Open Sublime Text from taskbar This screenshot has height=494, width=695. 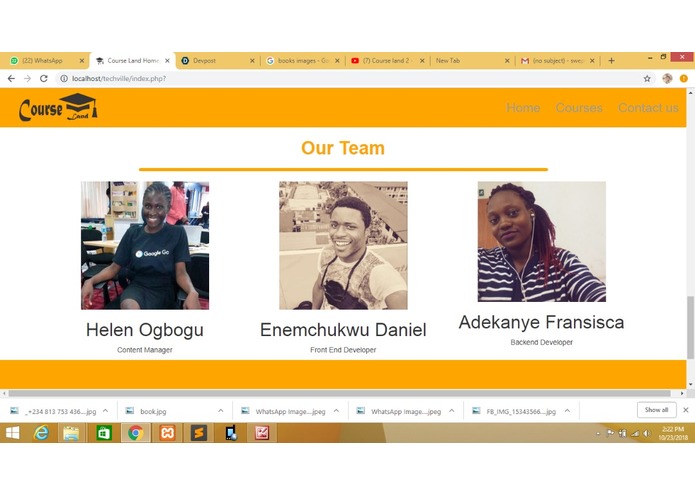(199, 433)
